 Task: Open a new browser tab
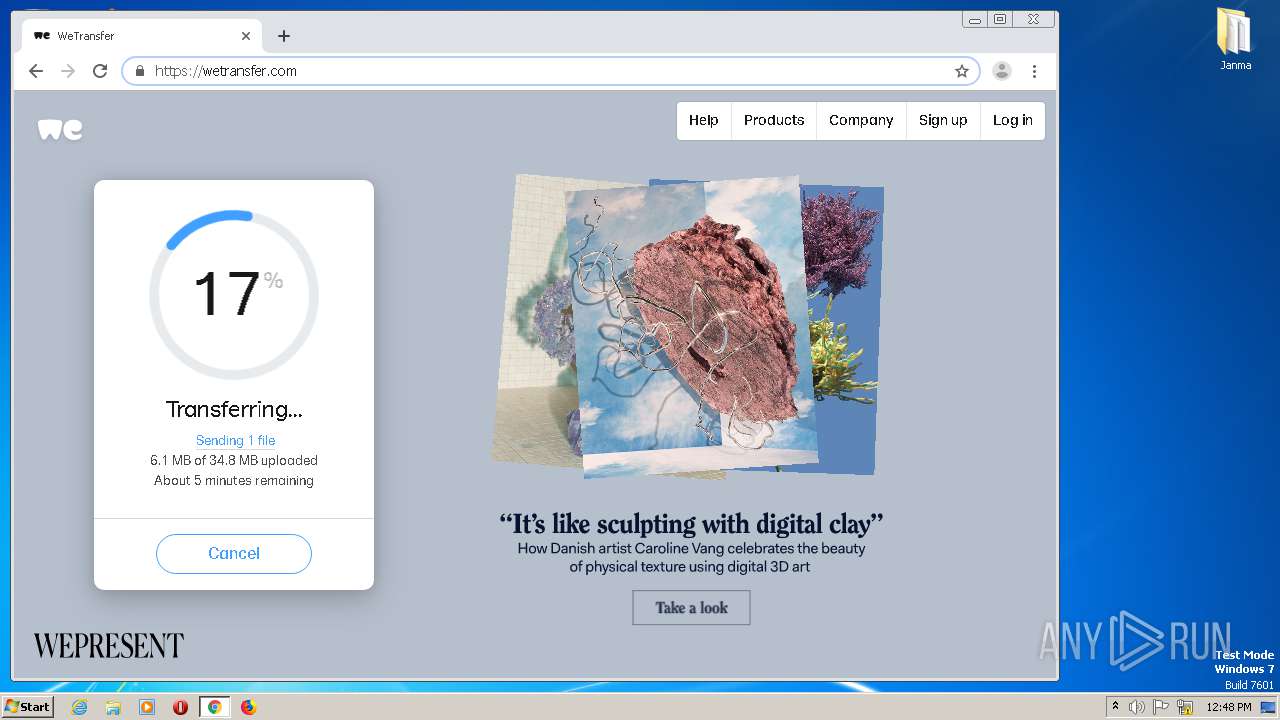tap(284, 36)
